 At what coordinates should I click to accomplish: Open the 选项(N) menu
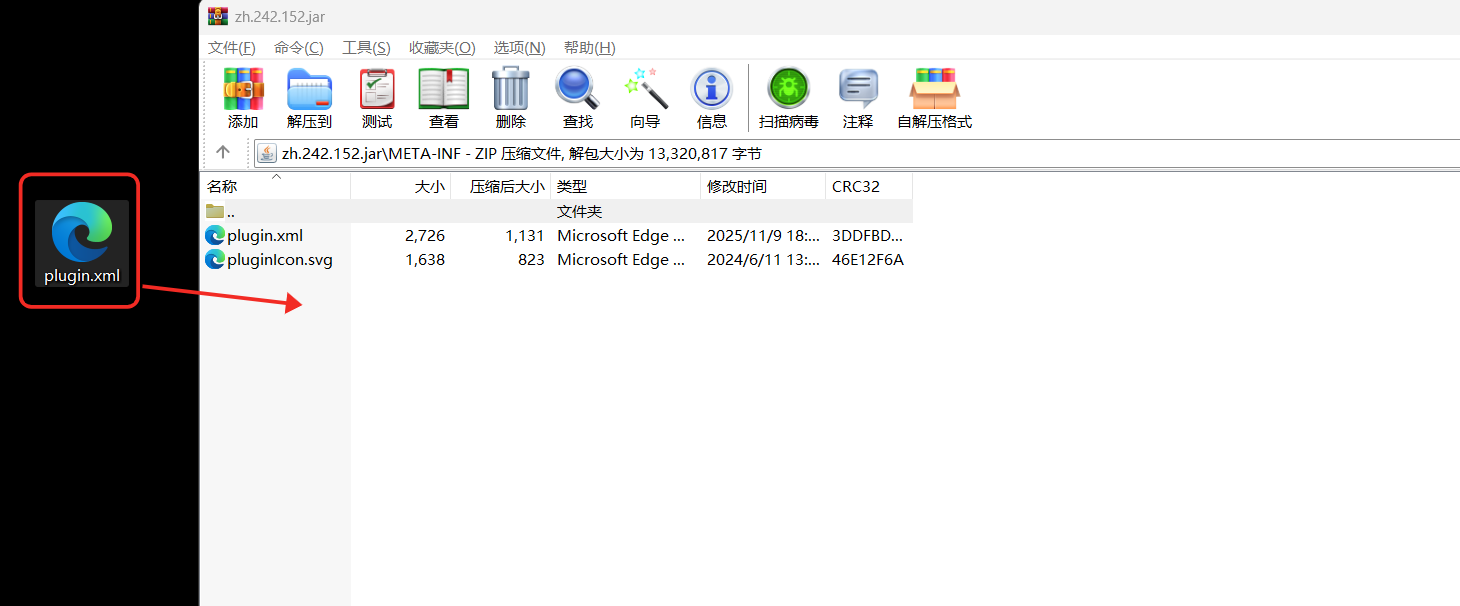click(x=518, y=47)
